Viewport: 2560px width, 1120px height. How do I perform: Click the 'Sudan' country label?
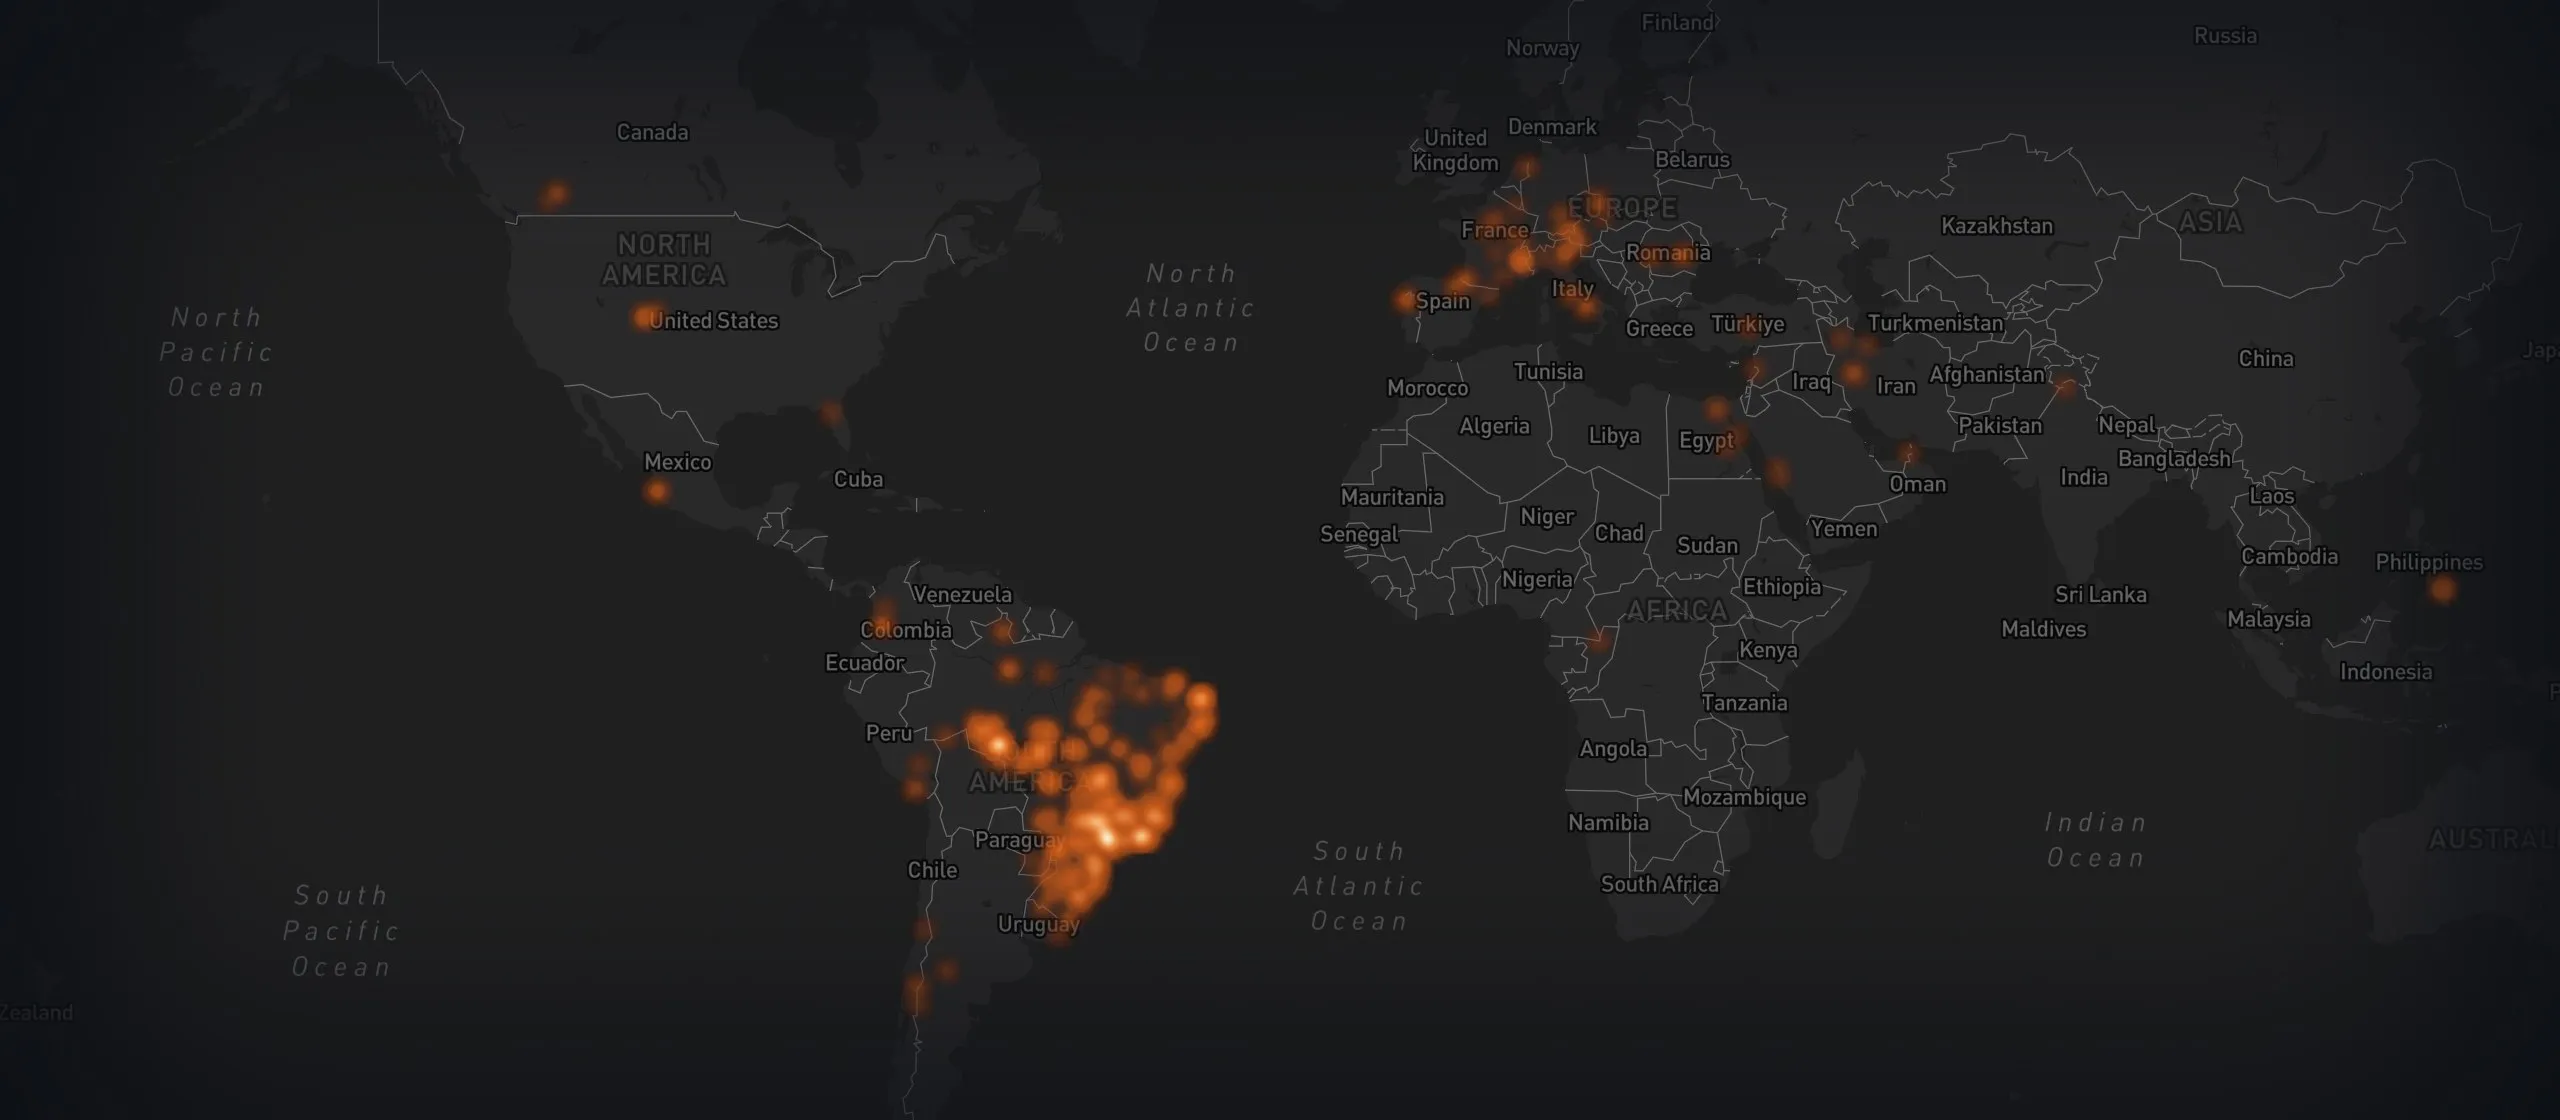pyautogui.click(x=1707, y=546)
